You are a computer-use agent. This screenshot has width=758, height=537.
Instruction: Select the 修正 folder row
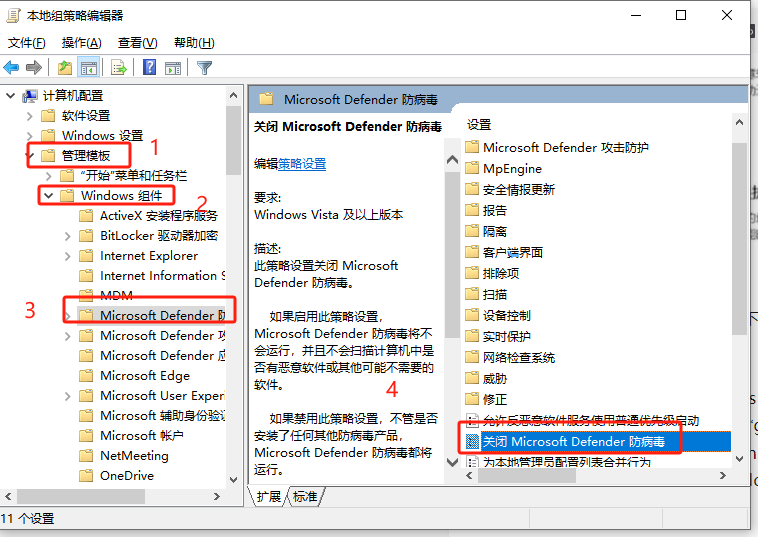tap(495, 399)
